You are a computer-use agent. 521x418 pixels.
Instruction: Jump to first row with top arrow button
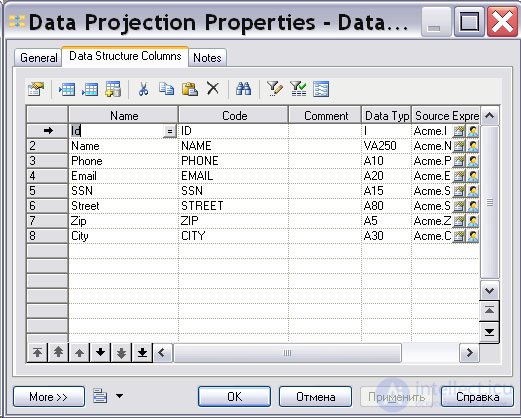[x=489, y=310]
